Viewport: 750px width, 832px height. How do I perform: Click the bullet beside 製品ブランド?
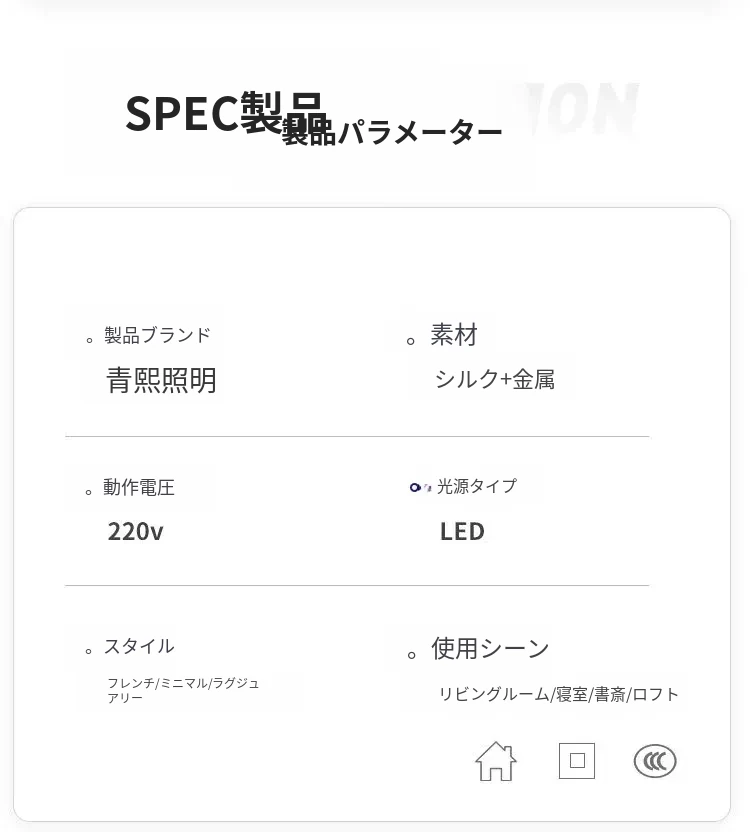coord(90,340)
